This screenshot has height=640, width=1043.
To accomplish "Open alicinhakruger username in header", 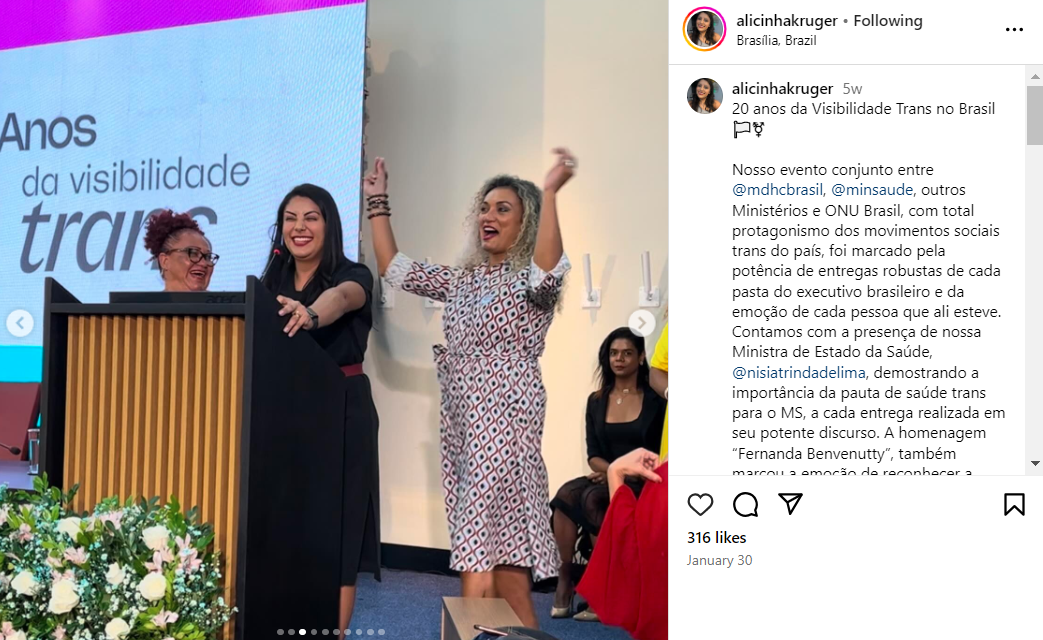I will click(786, 21).
